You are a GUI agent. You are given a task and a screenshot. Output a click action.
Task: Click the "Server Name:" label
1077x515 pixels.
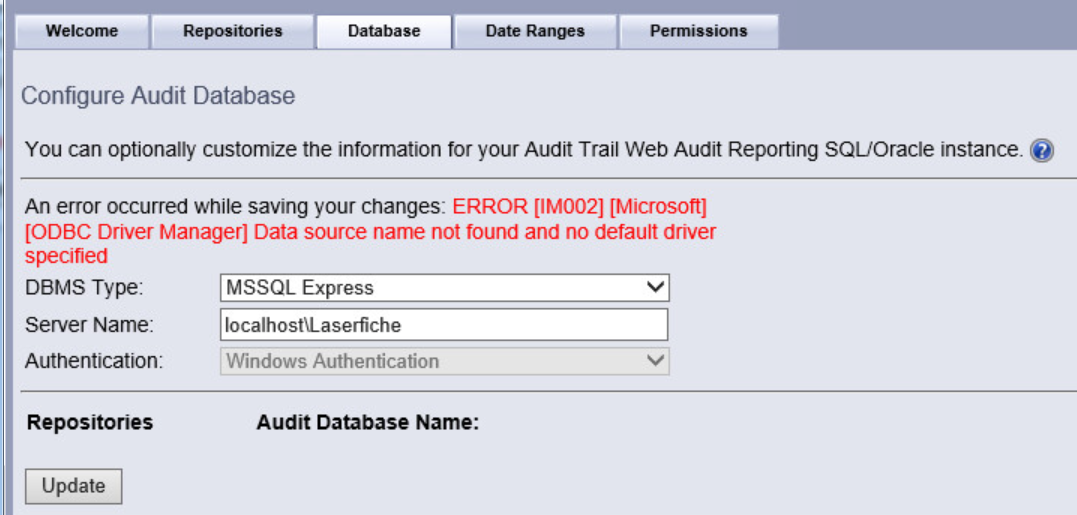point(87,325)
